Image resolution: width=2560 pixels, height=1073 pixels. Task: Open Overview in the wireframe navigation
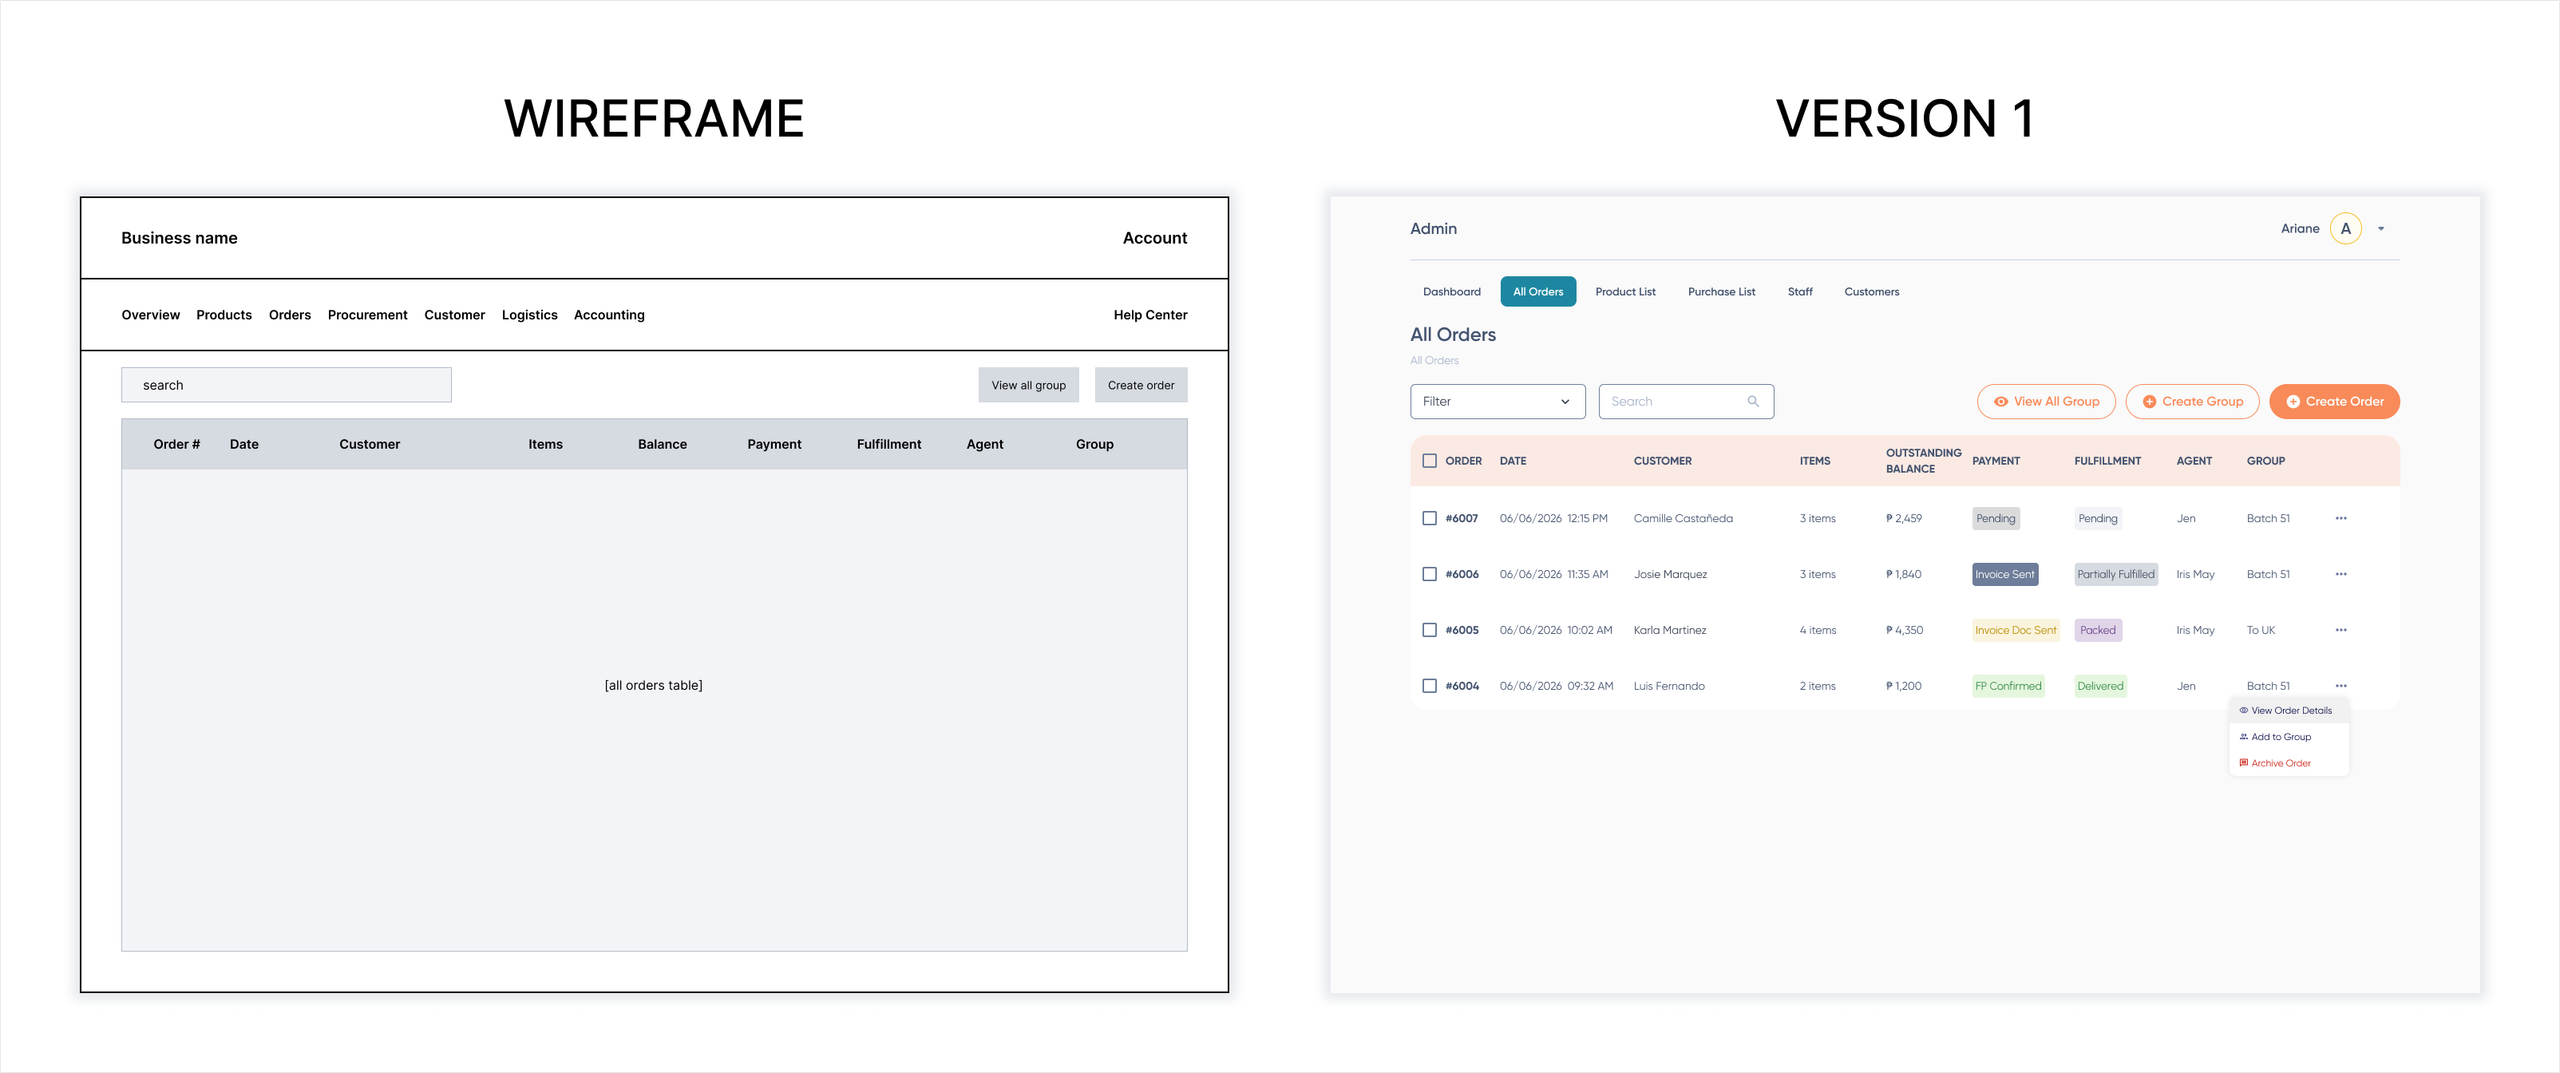pyautogui.click(x=150, y=315)
